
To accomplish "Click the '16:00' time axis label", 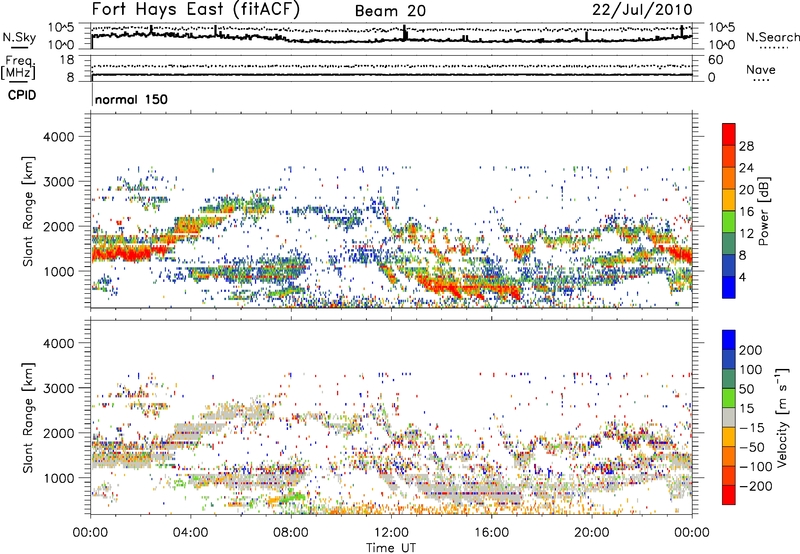I will coord(491,533).
